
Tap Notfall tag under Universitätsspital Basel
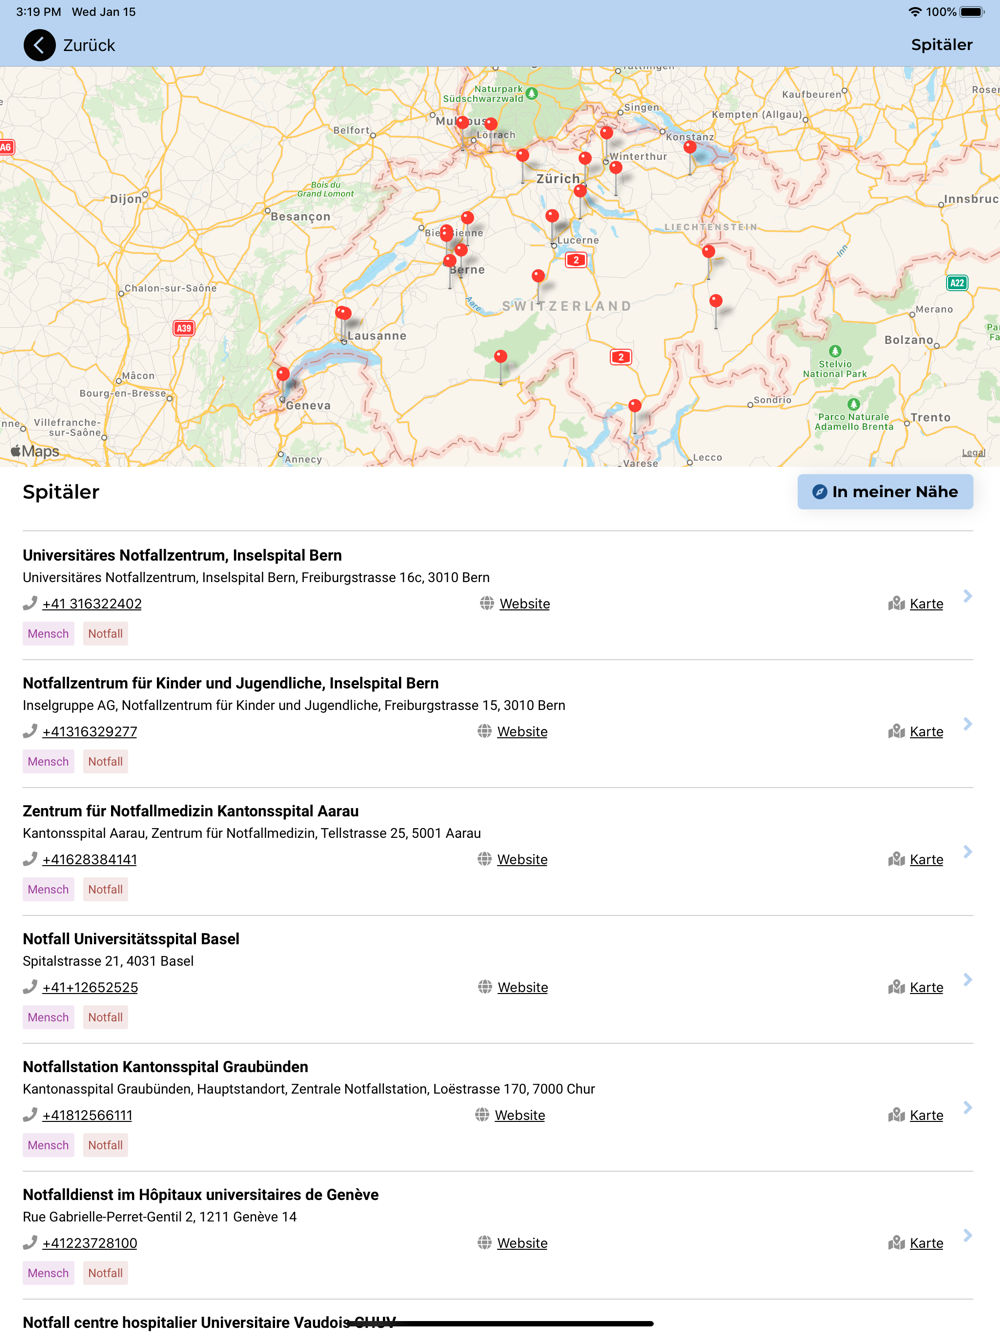105,1018
